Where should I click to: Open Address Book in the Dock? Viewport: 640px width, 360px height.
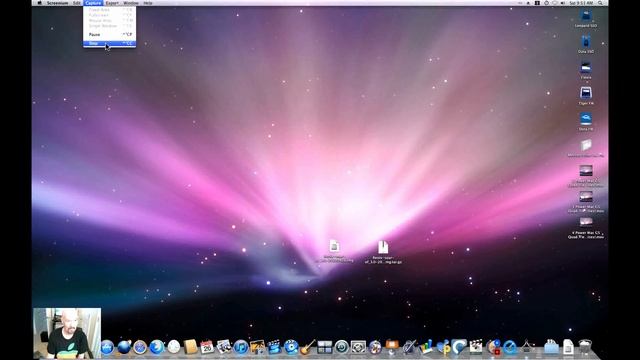tap(190, 347)
